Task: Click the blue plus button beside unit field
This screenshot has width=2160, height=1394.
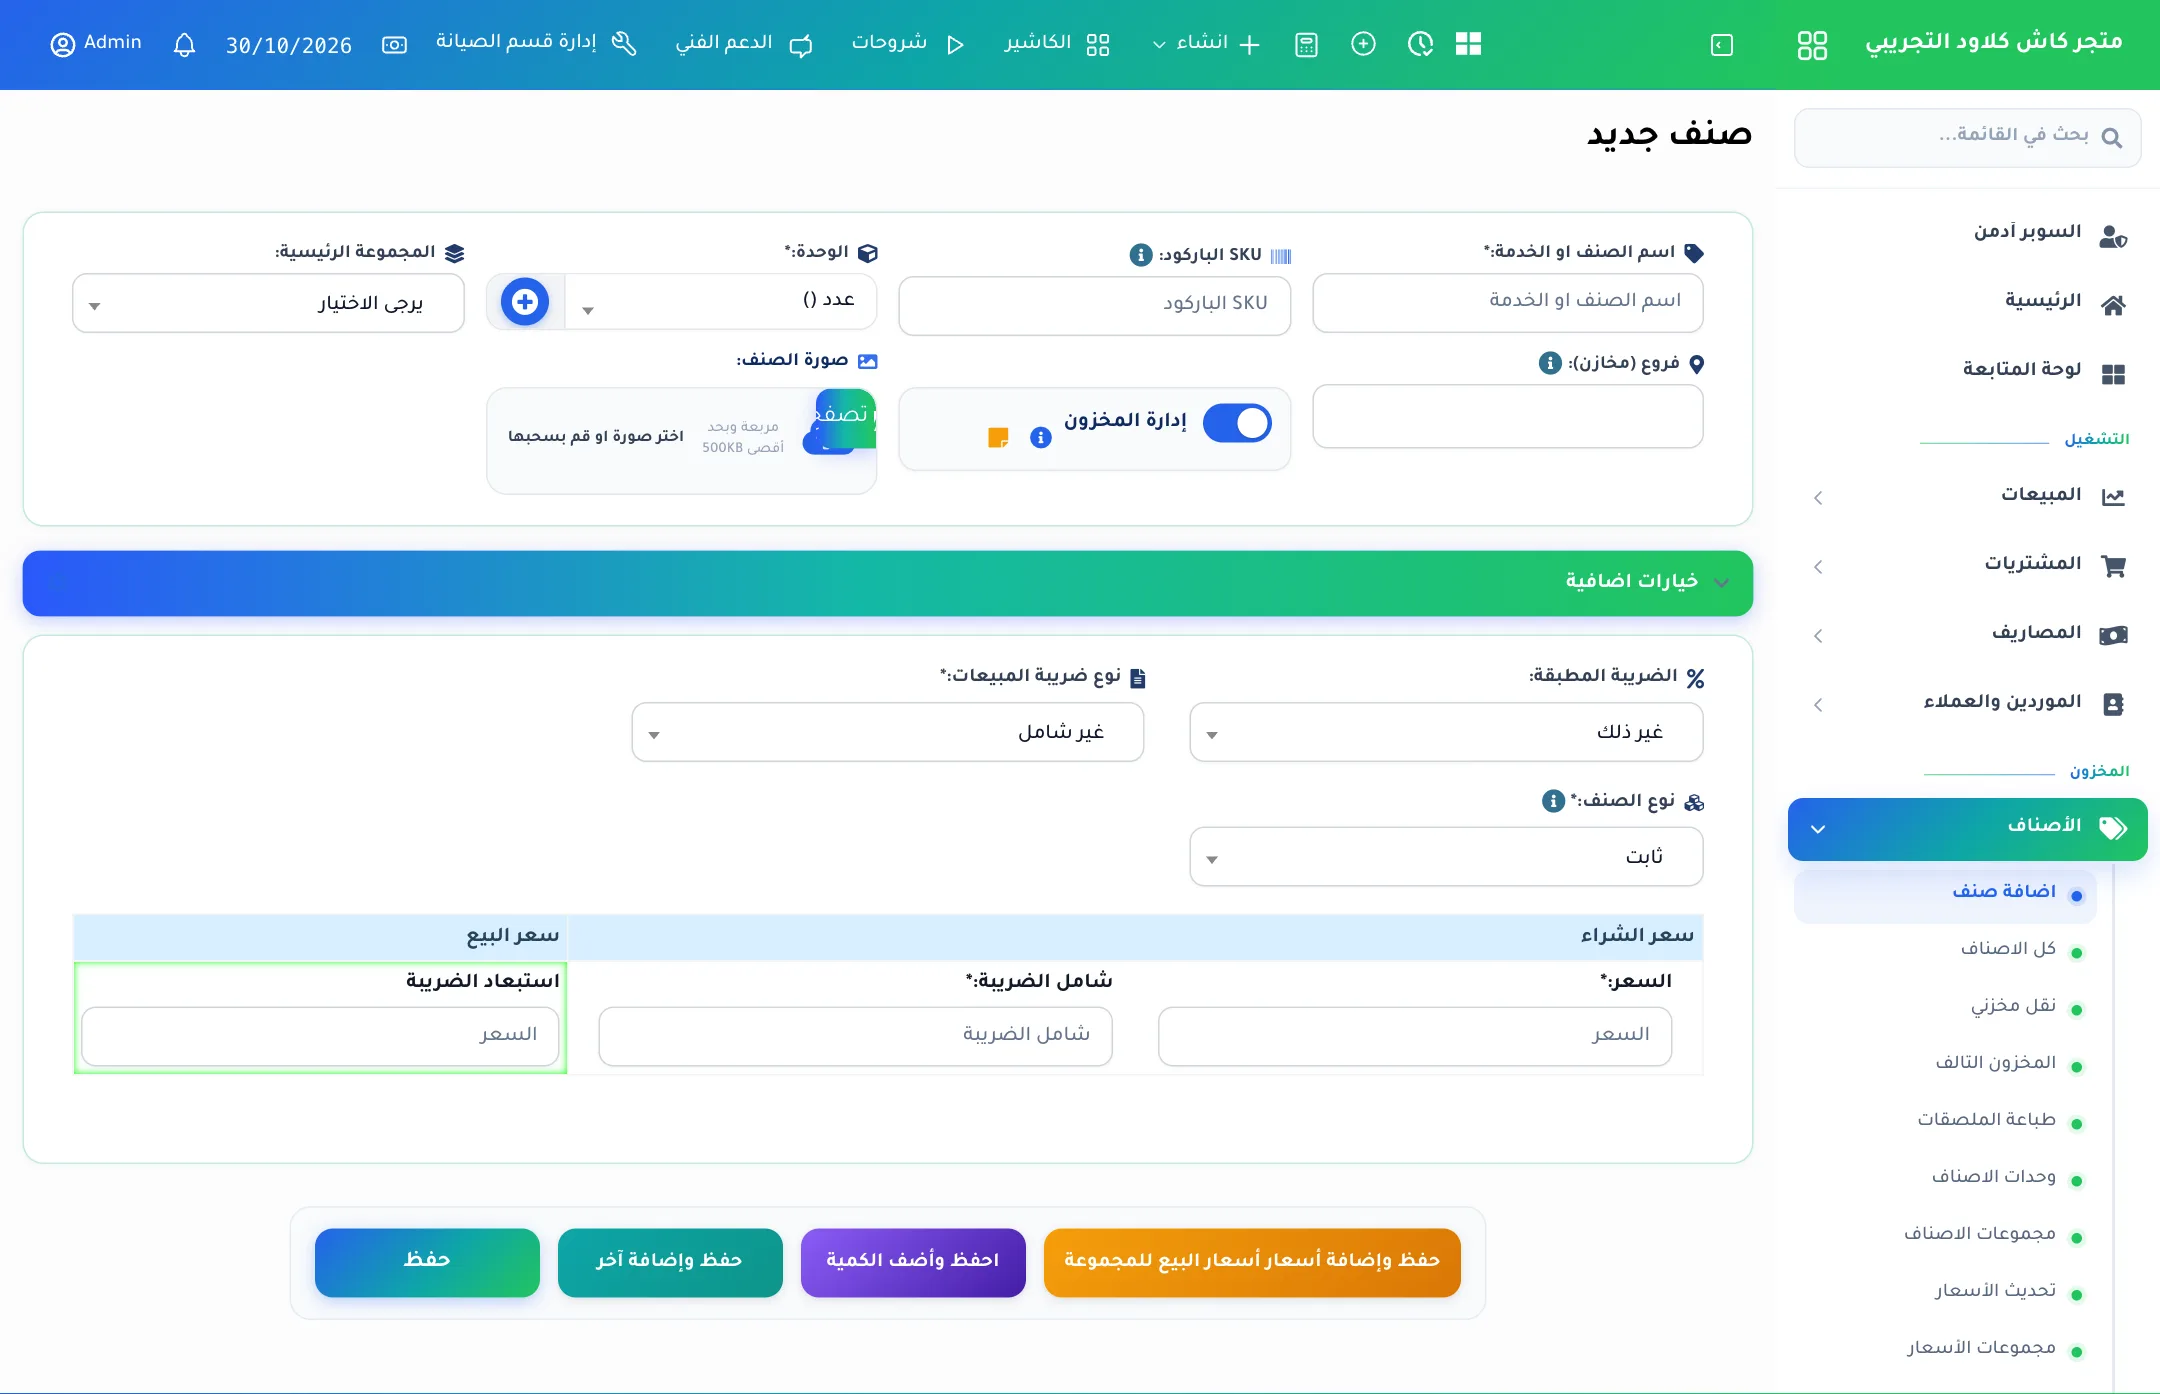Action: pyautogui.click(x=525, y=301)
